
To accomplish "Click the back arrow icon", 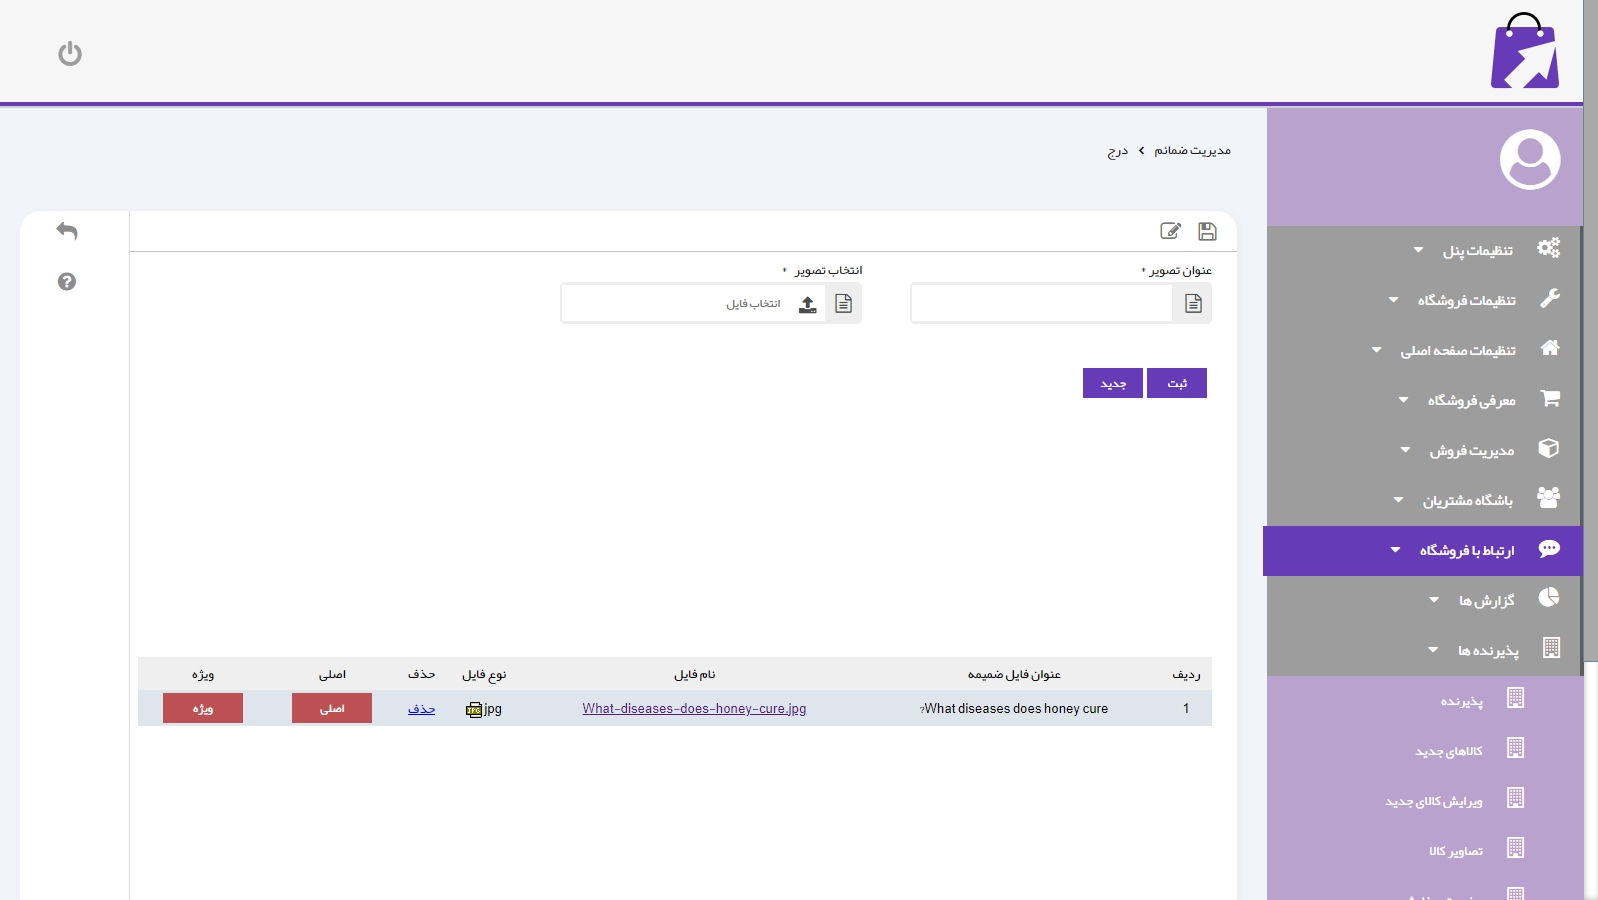I will tap(67, 231).
